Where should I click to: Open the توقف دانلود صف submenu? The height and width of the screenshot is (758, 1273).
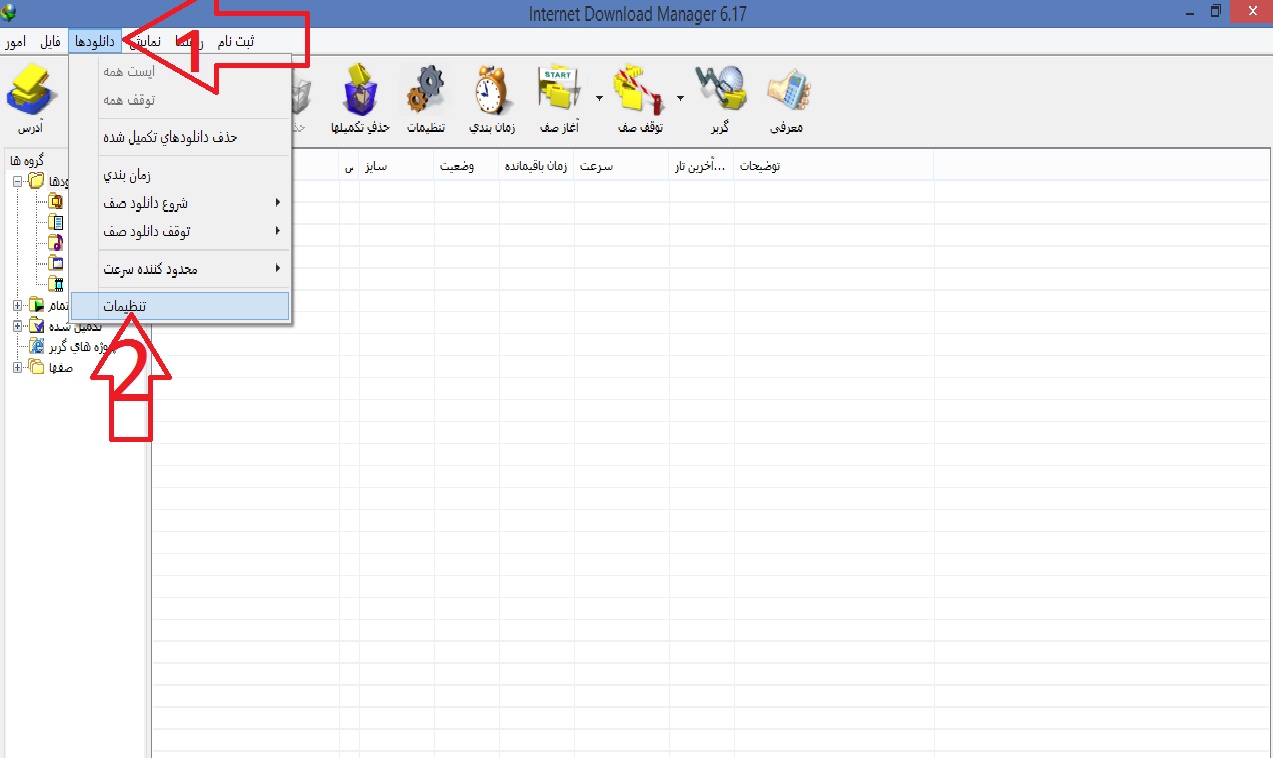coord(180,231)
